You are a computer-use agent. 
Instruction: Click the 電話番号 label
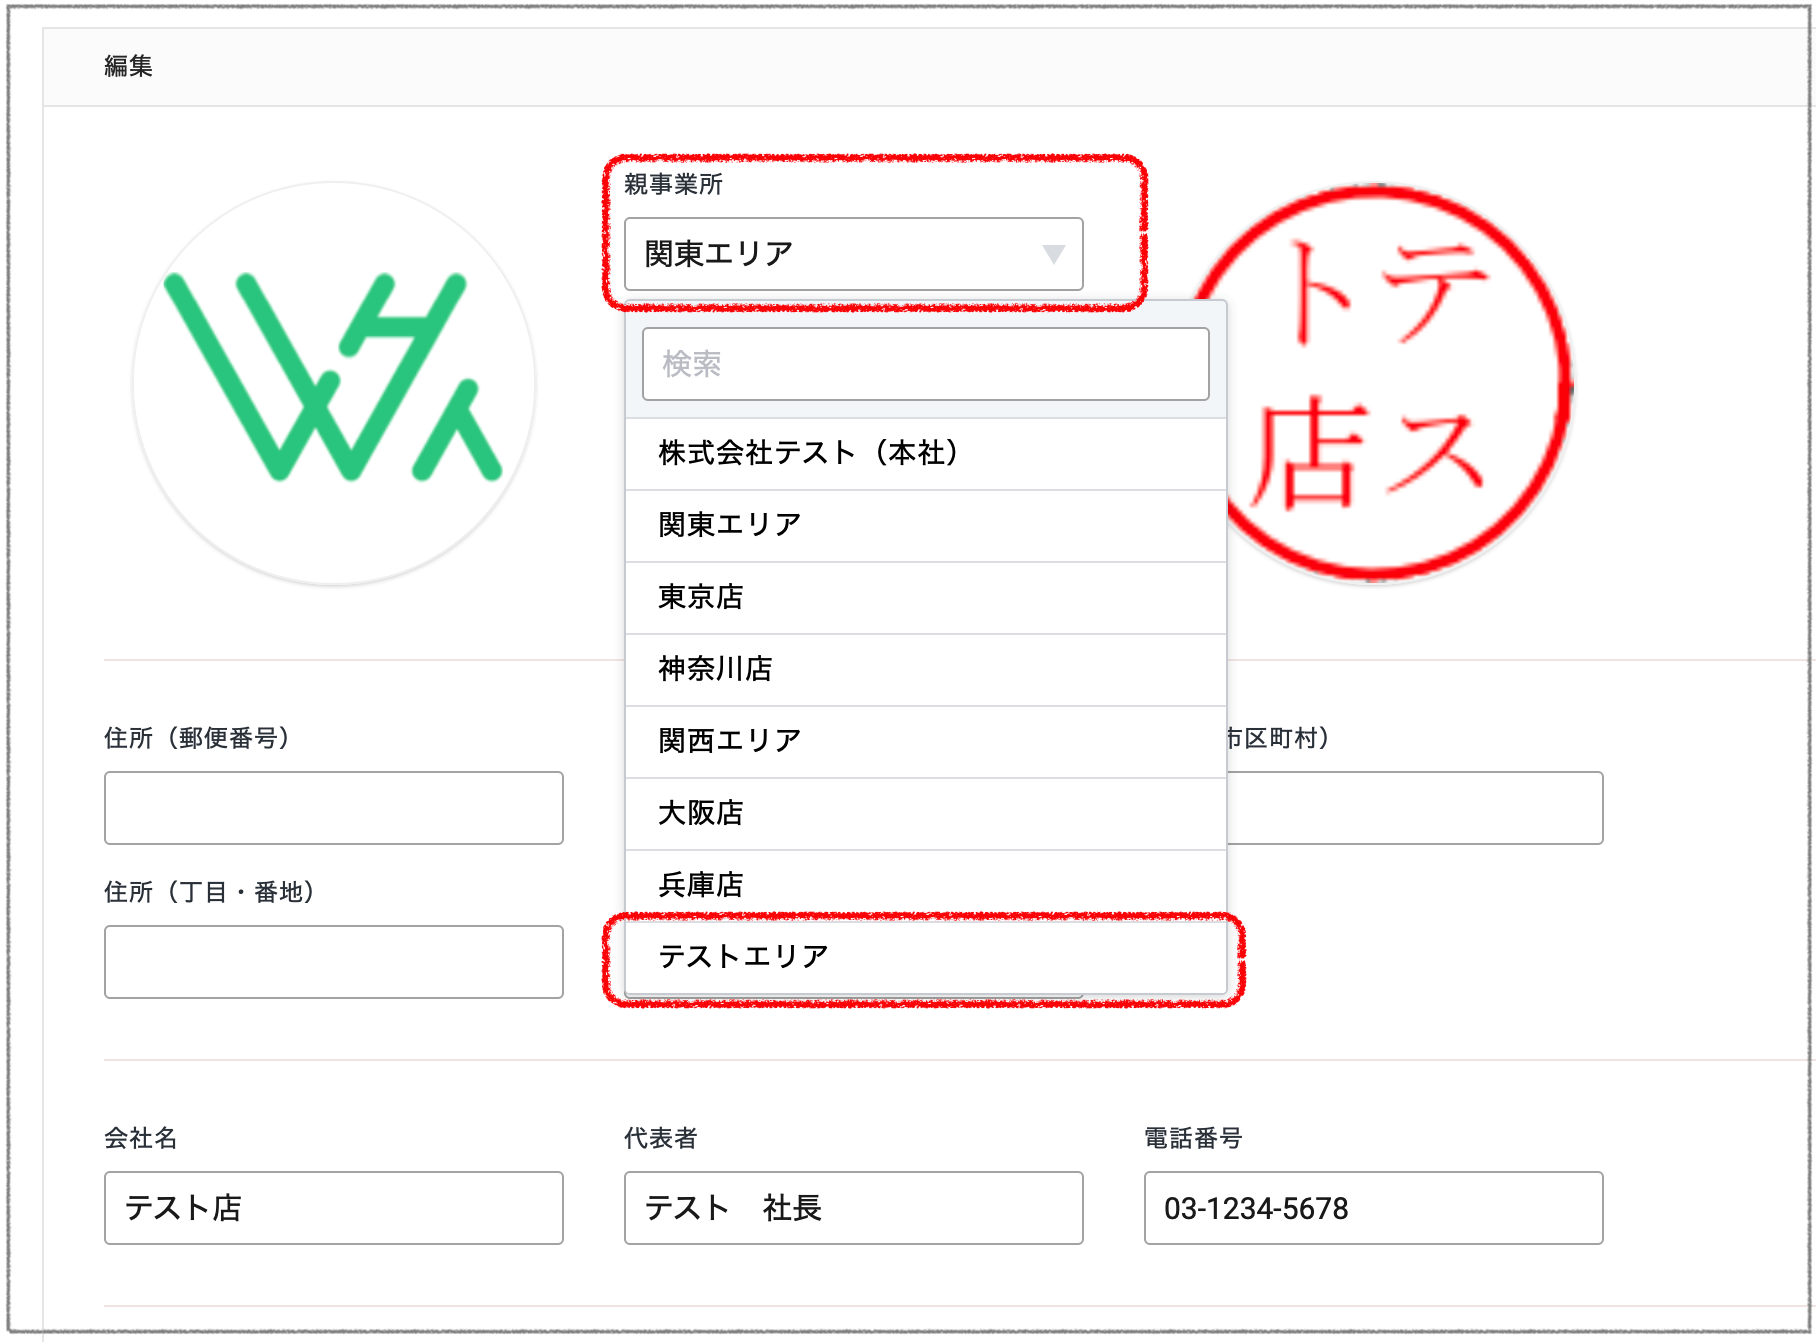pyautogui.click(x=1193, y=1138)
